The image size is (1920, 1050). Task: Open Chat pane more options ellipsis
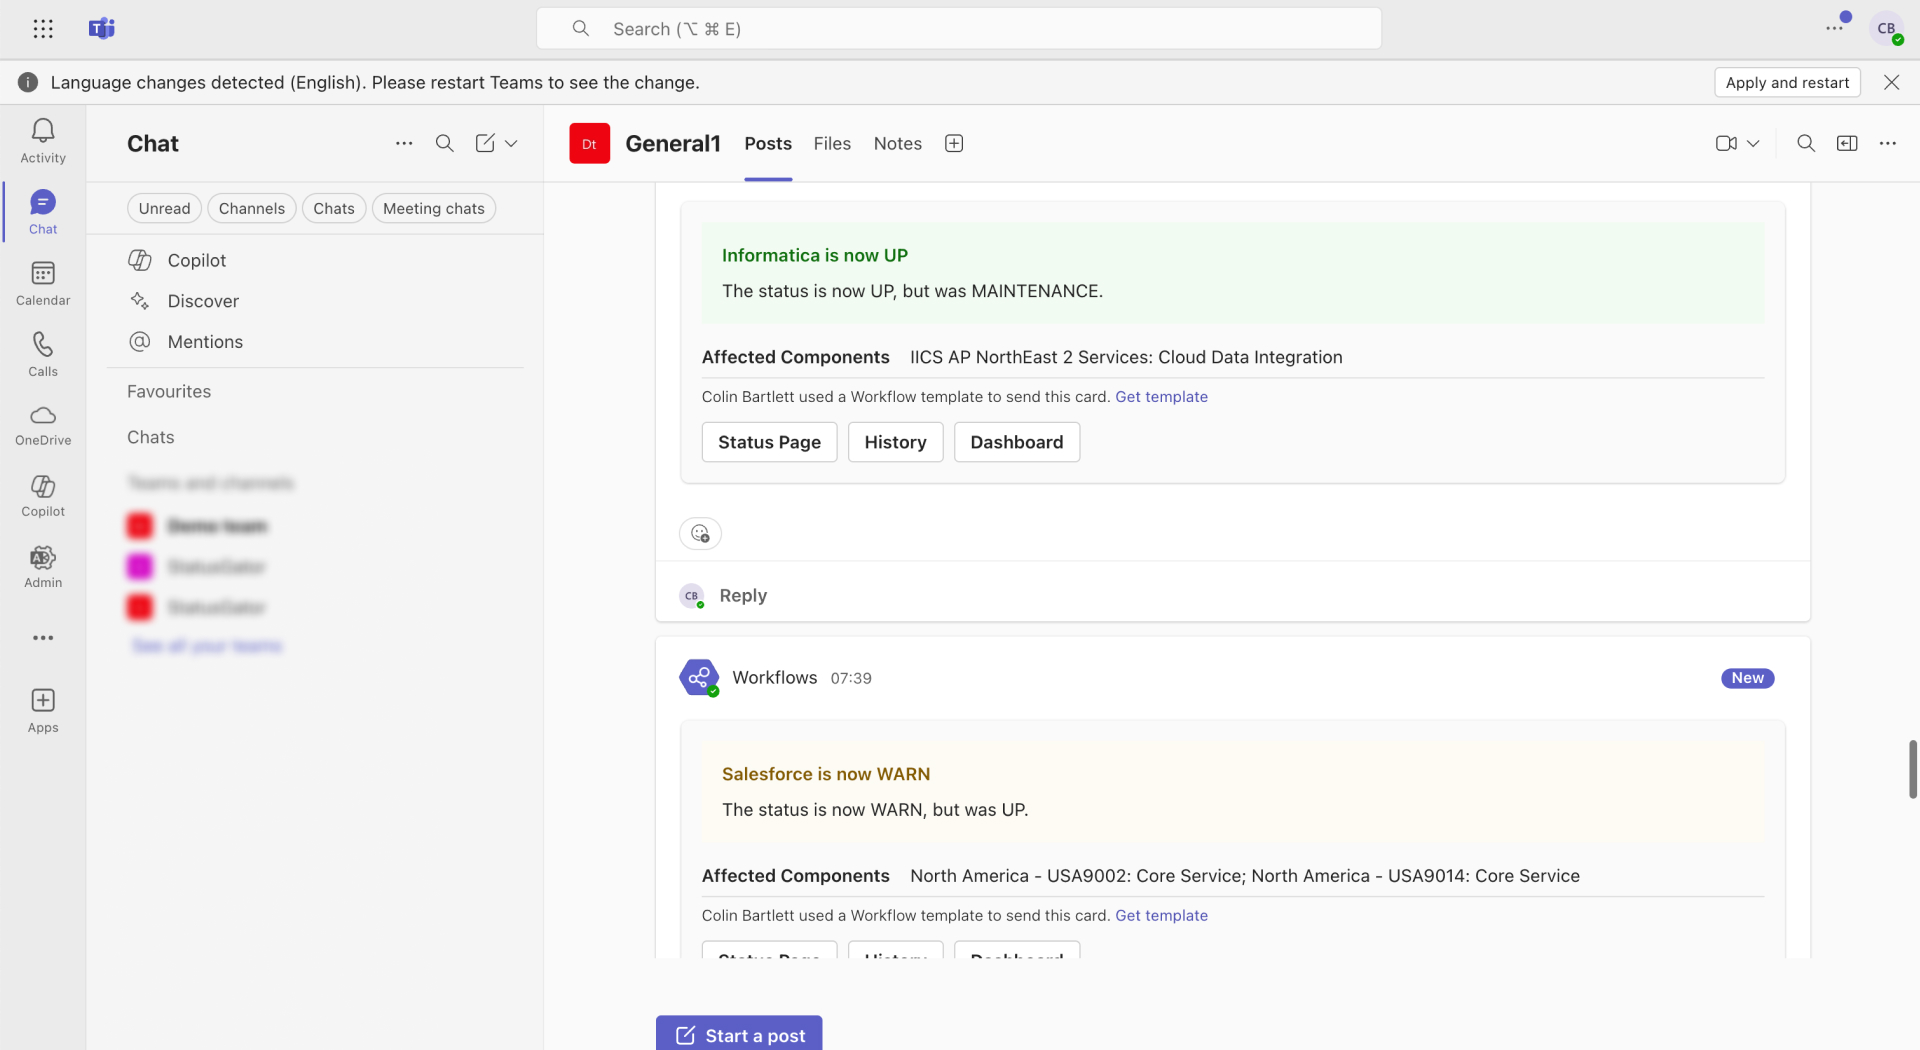pos(404,143)
